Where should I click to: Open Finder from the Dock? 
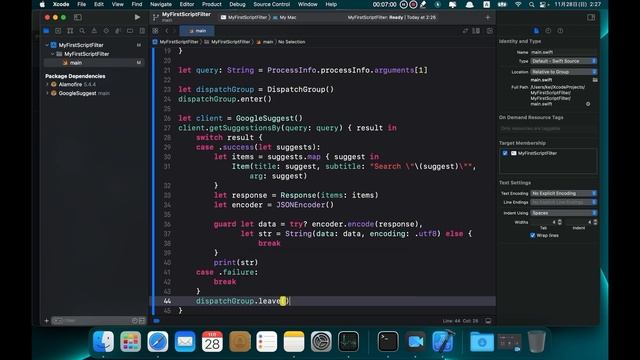click(103, 341)
